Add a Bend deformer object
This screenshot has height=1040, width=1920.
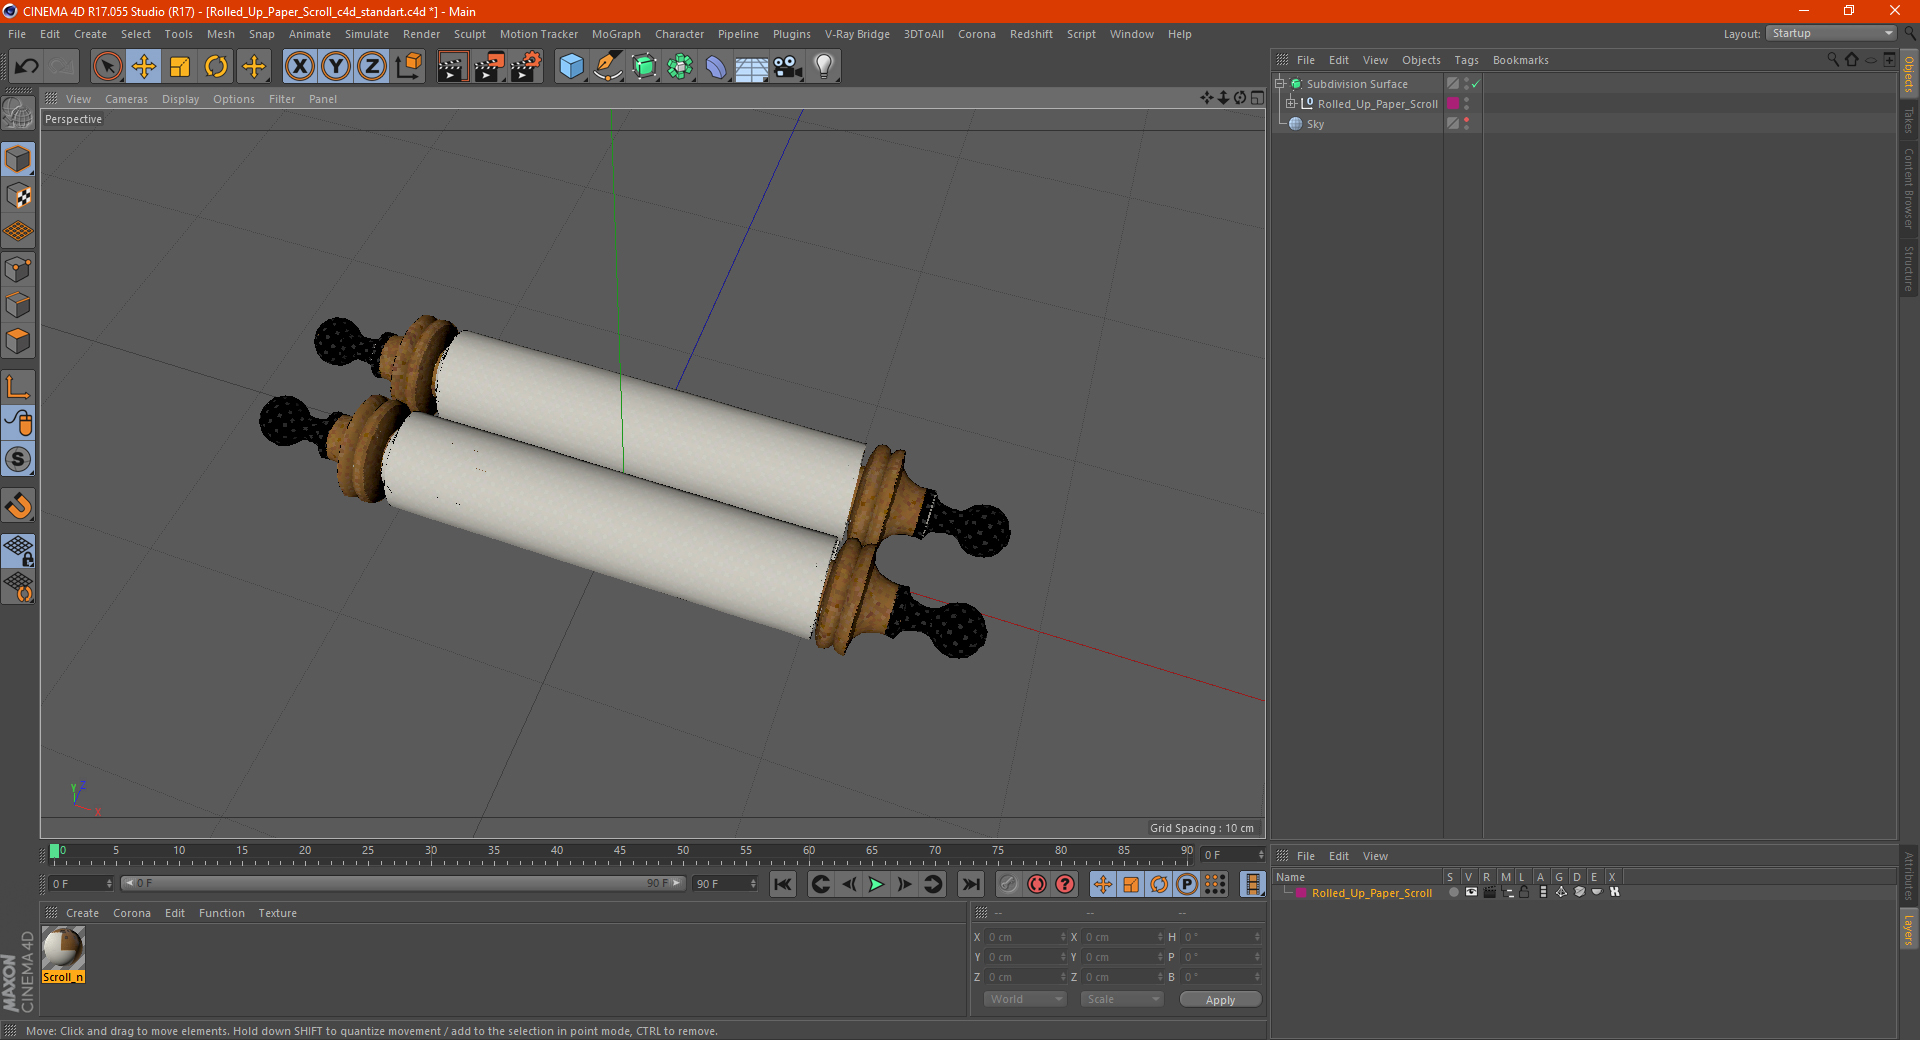pos(716,67)
